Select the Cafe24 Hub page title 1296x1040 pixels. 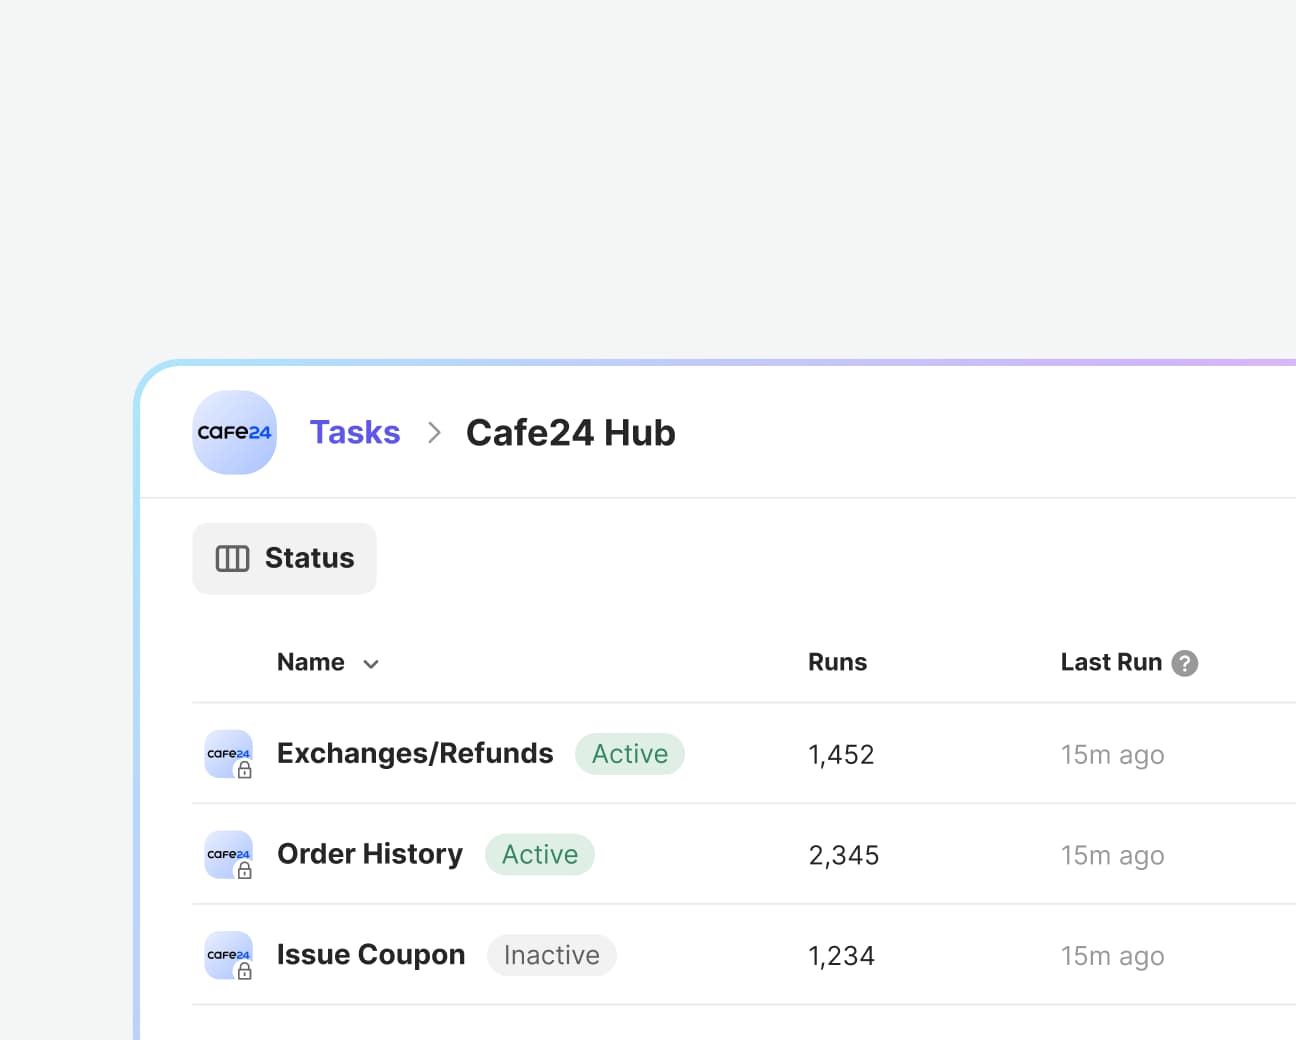tap(570, 432)
